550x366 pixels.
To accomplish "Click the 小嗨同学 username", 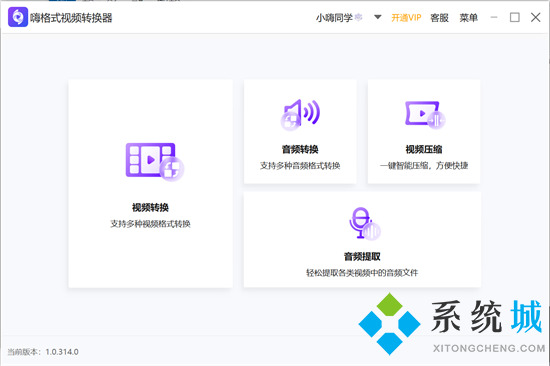I will [x=334, y=18].
